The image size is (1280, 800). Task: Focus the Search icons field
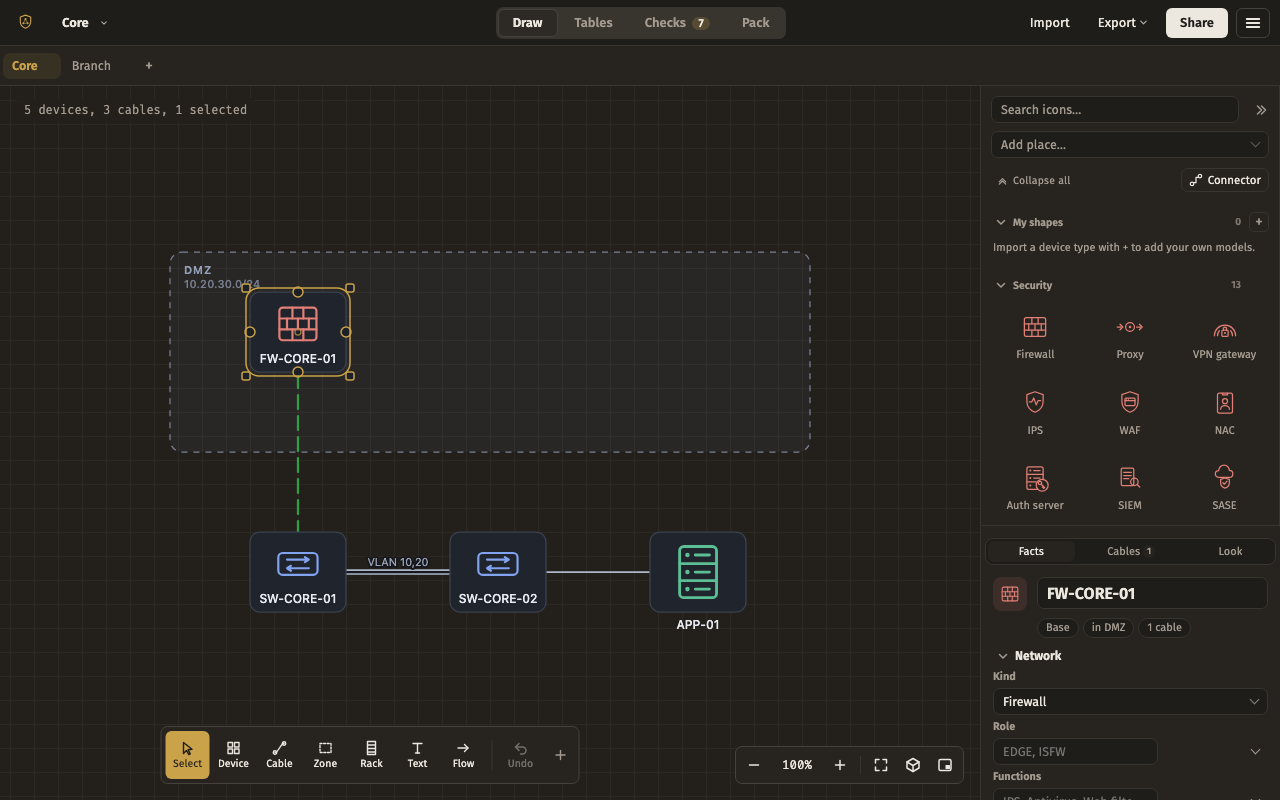[x=1115, y=110]
